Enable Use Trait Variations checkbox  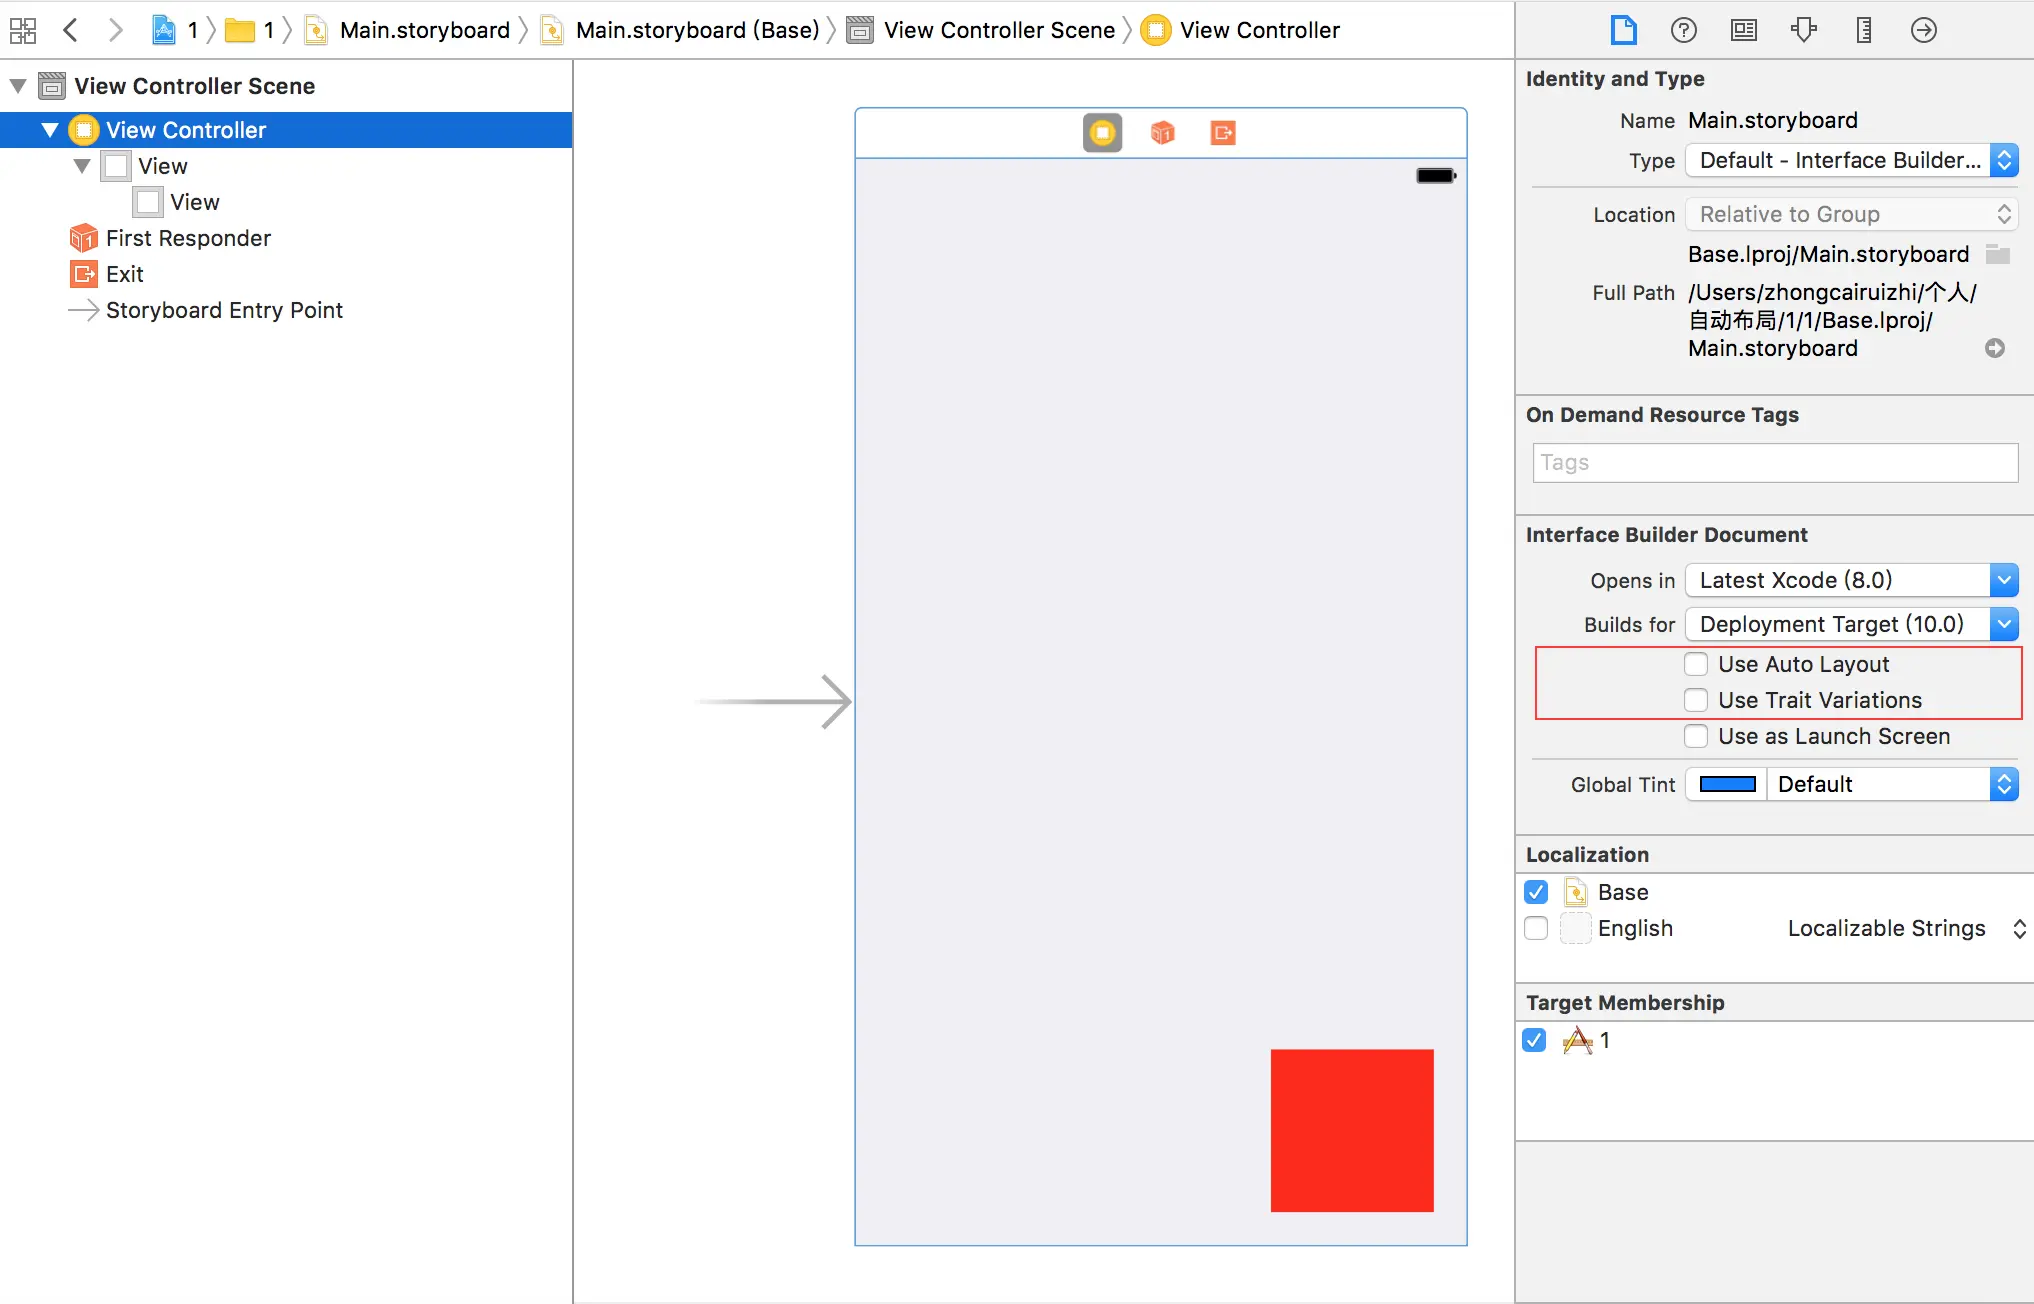click(x=1696, y=700)
